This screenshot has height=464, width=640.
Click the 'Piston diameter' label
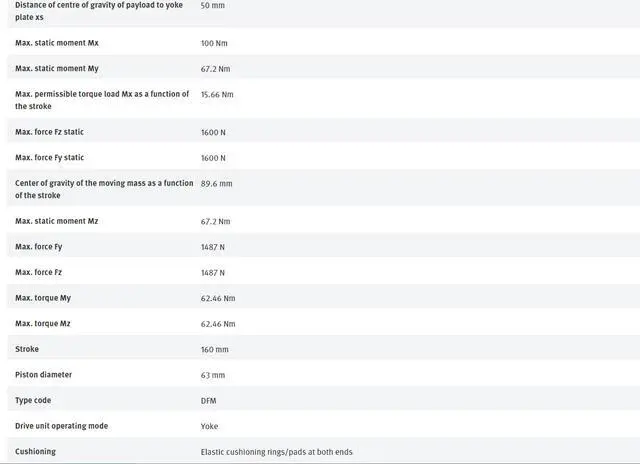(x=44, y=374)
